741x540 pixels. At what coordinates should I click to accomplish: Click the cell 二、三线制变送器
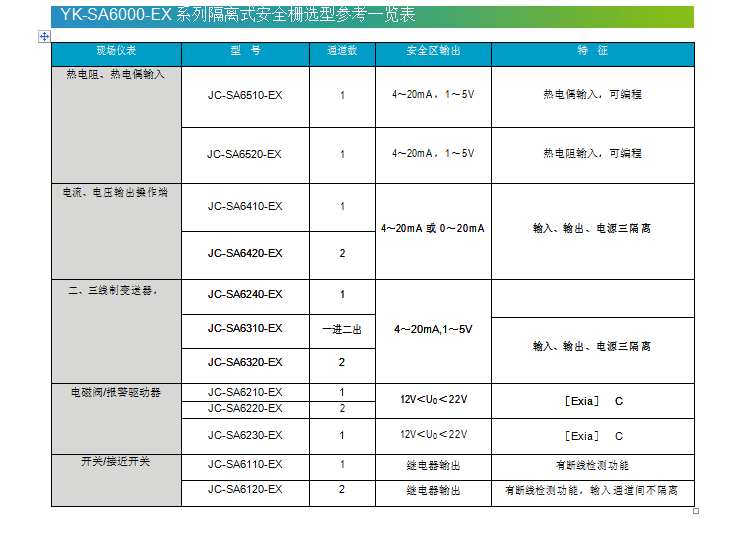tap(116, 332)
